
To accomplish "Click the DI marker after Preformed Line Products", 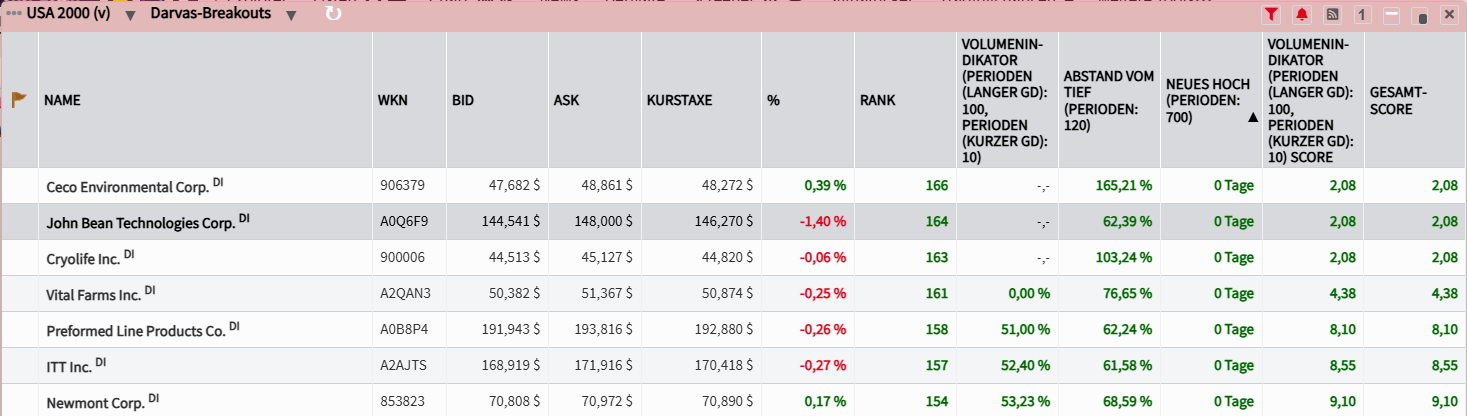I will pyautogui.click(x=234, y=326).
